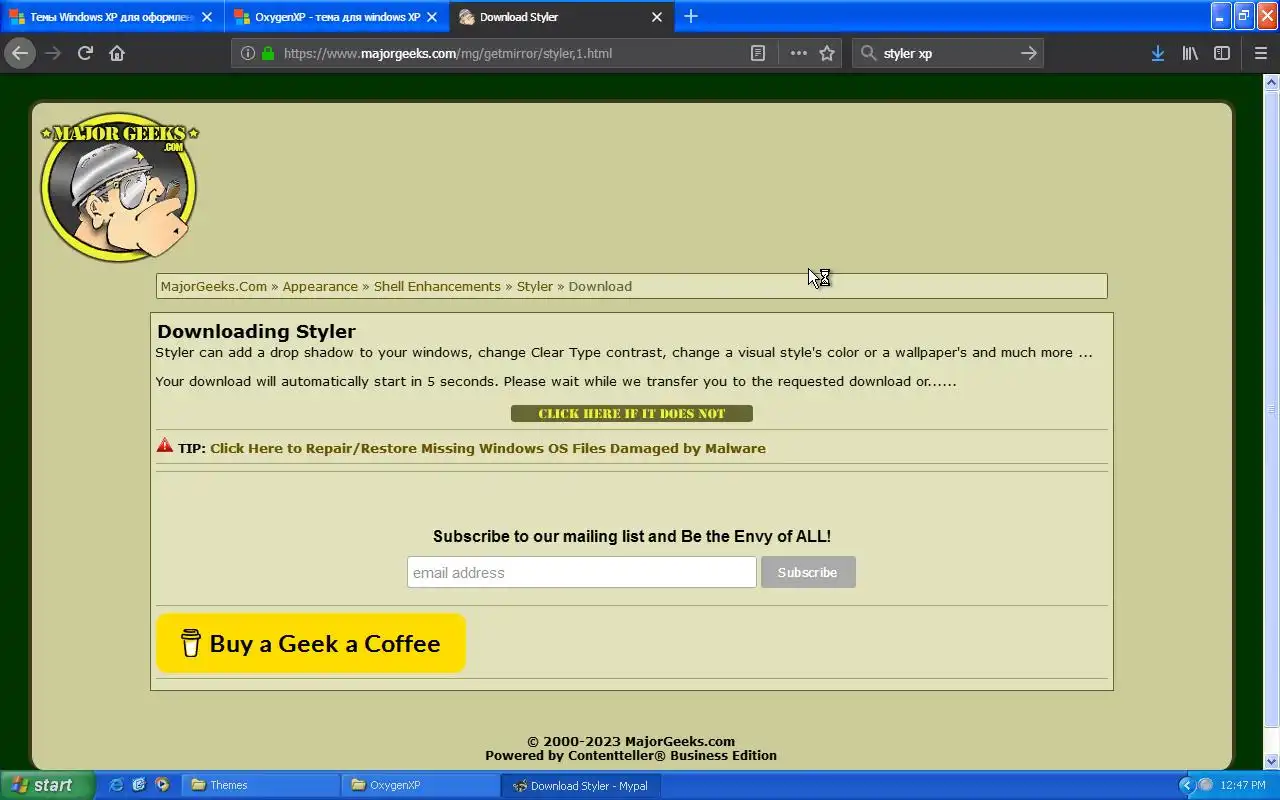Close the Темы Windows XP tab
This screenshot has height=800, width=1280.
pyautogui.click(x=207, y=17)
